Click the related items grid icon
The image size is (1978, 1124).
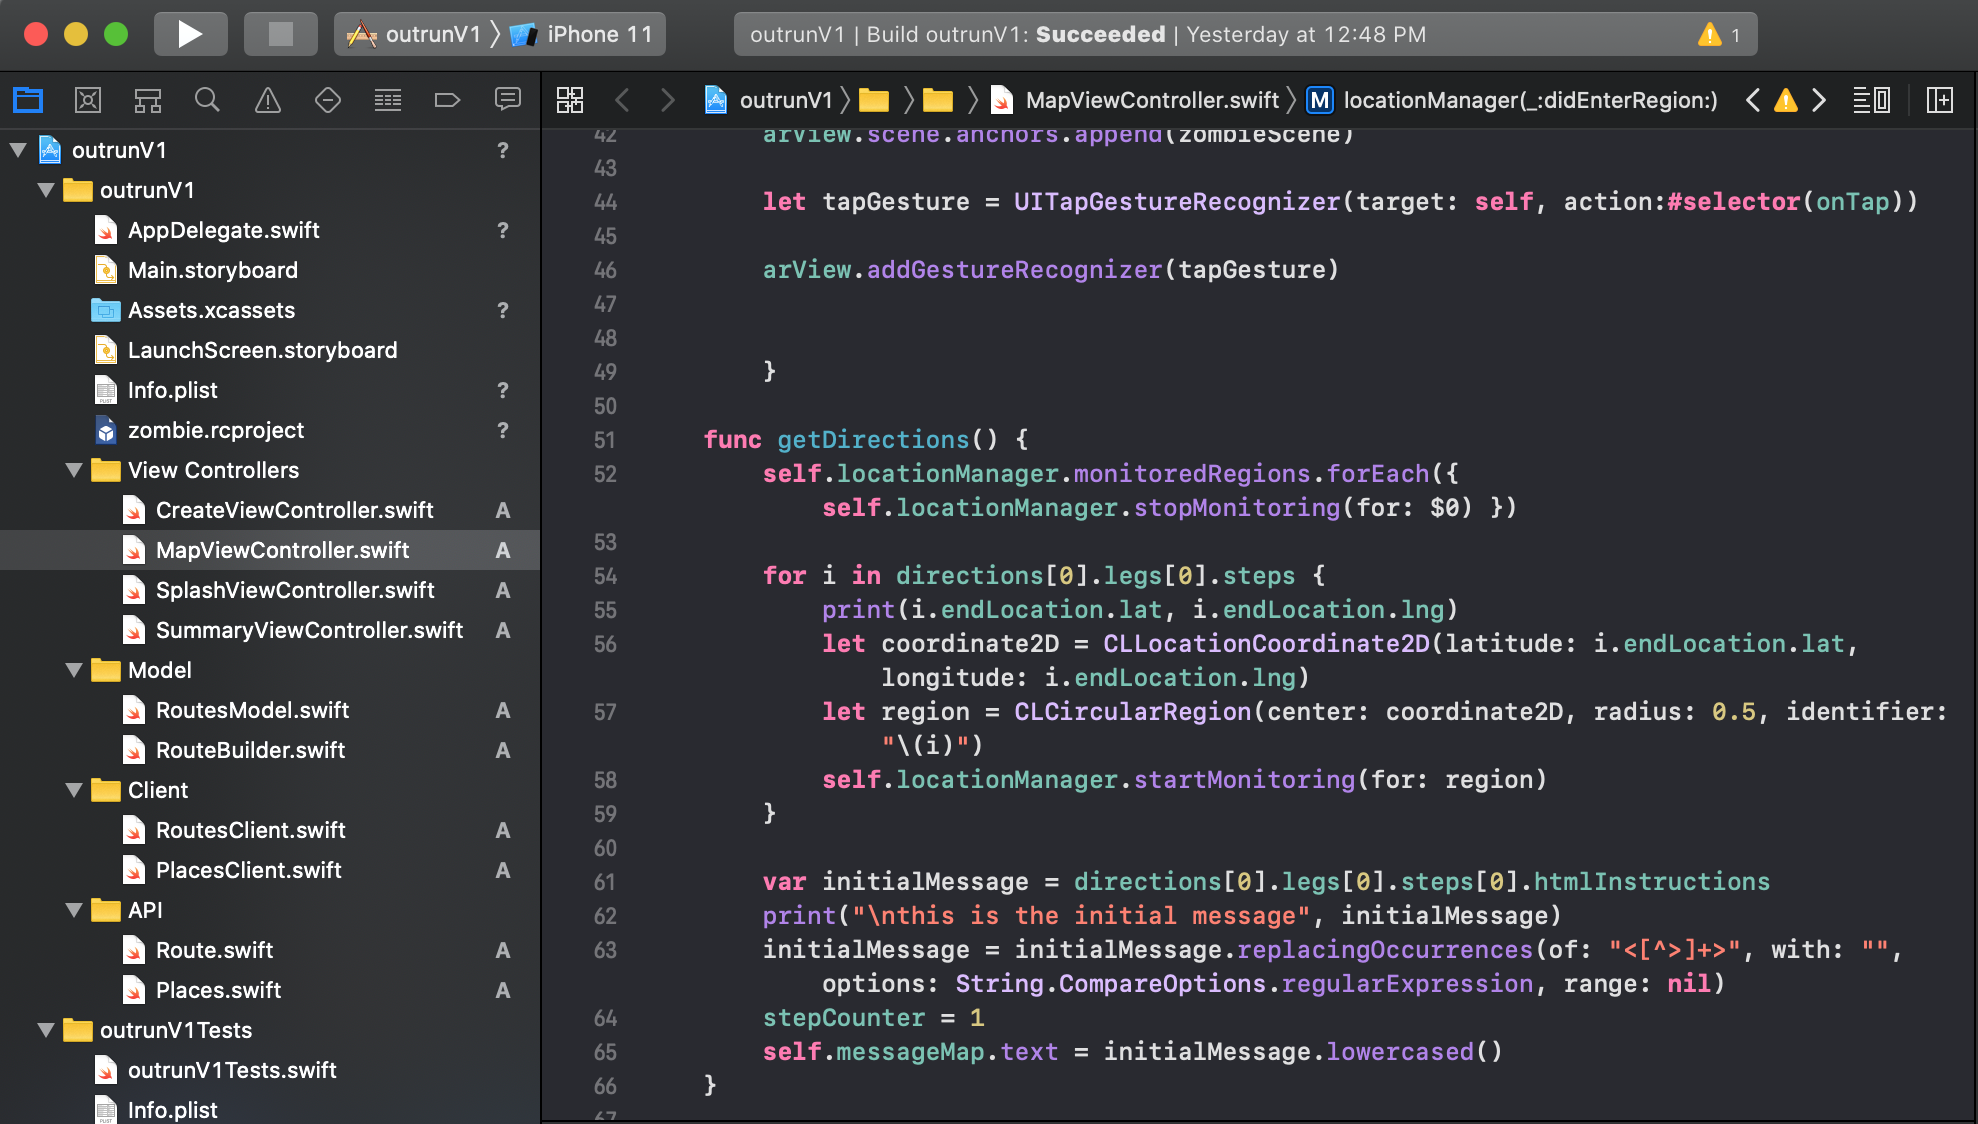pos(570,100)
